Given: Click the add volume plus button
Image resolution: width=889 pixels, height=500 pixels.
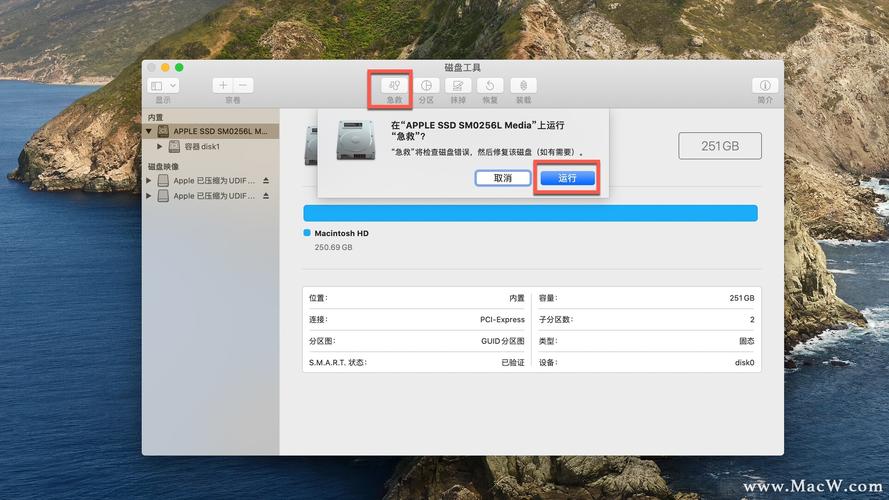Looking at the screenshot, I should click(223, 86).
